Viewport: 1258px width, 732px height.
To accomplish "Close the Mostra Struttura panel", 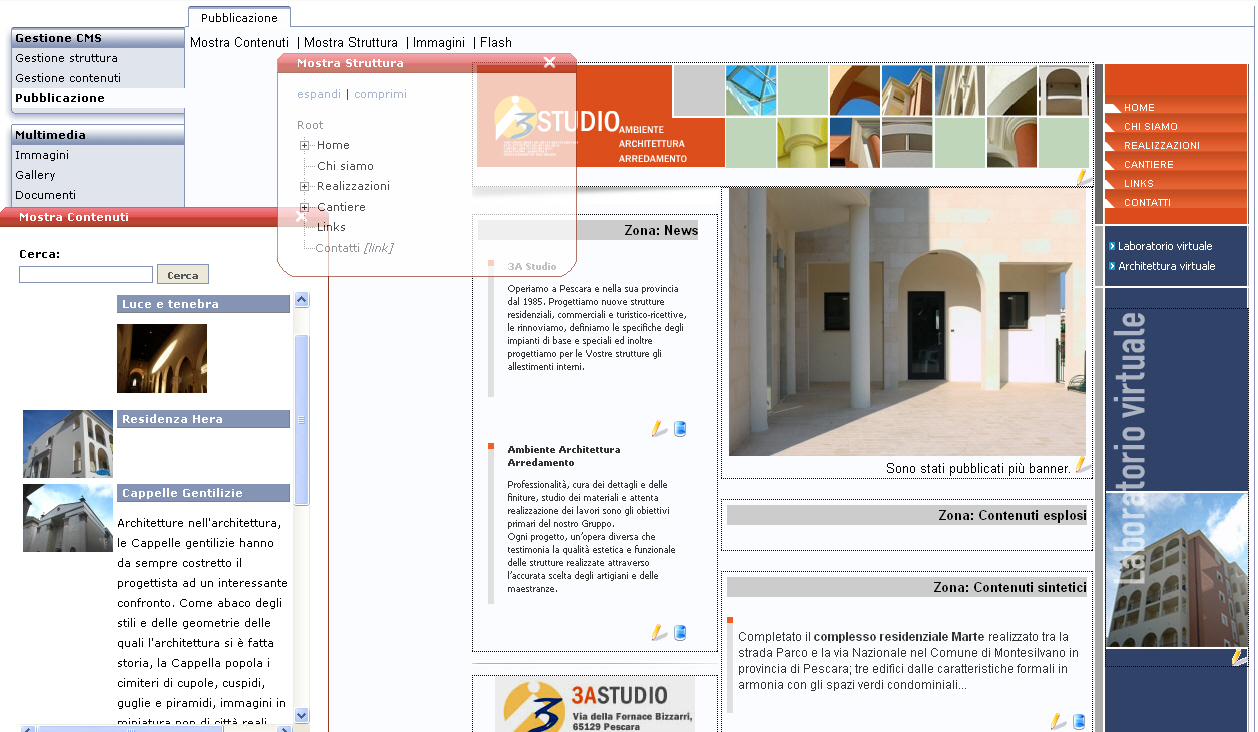I will pyautogui.click(x=549, y=62).
